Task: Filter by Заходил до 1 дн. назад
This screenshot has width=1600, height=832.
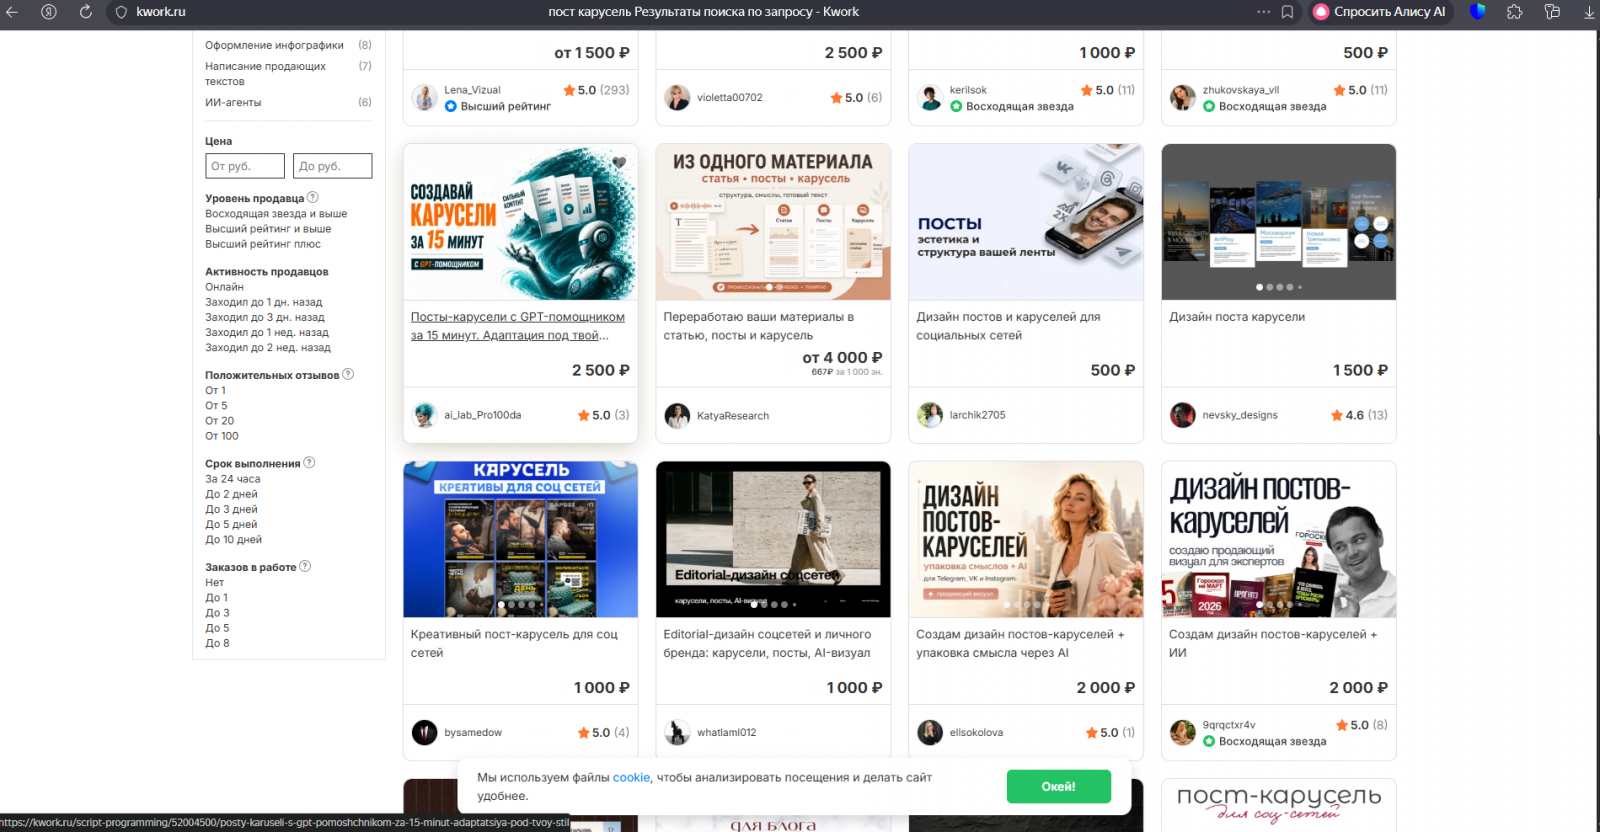Action: point(264,302)
